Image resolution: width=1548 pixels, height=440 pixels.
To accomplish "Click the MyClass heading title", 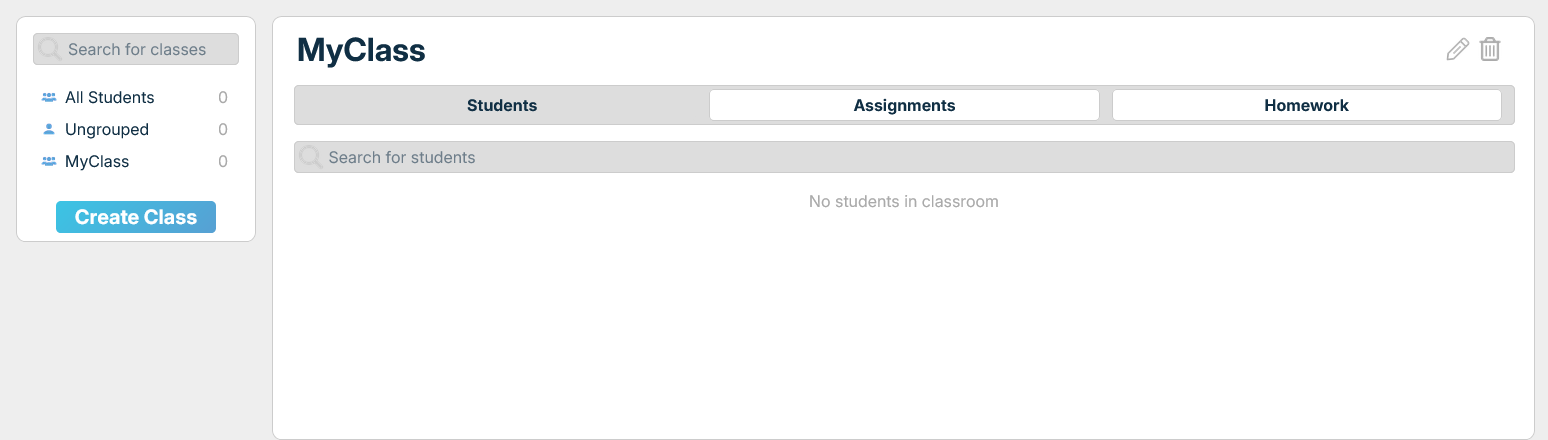I will pyautogui.click(x=361, y=50).
